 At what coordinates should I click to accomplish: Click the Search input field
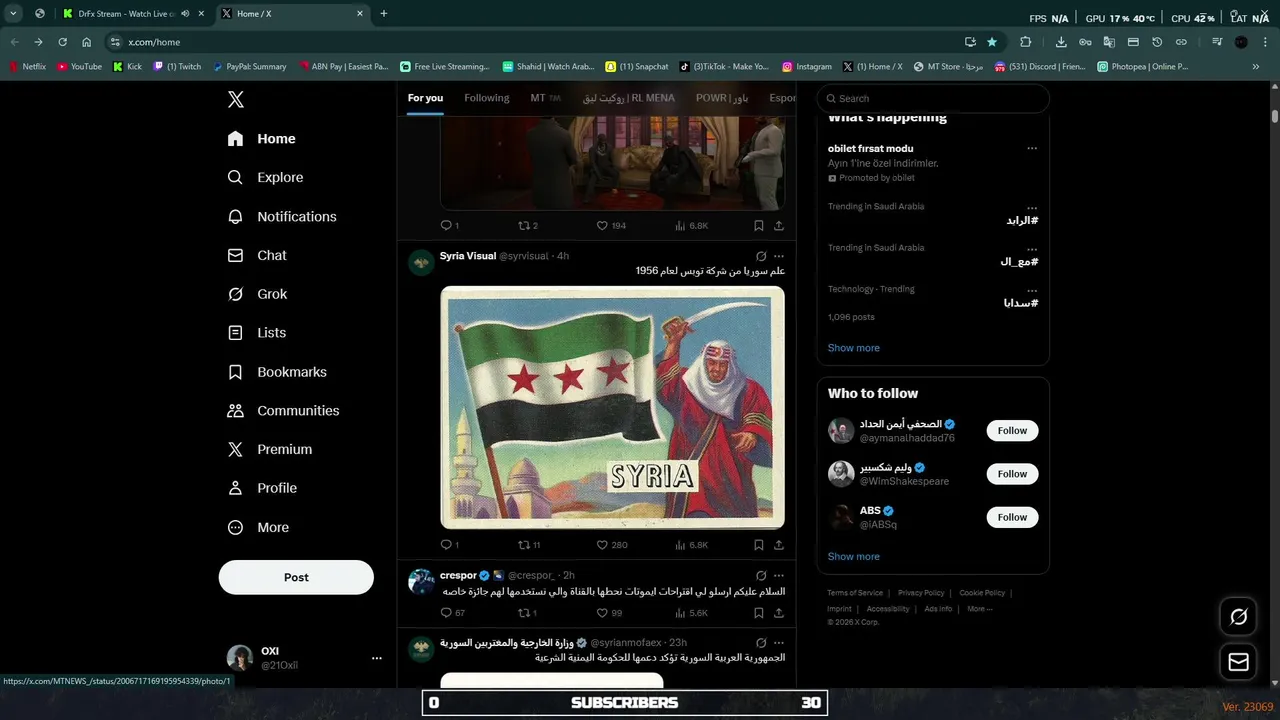(x=933, y=98)
